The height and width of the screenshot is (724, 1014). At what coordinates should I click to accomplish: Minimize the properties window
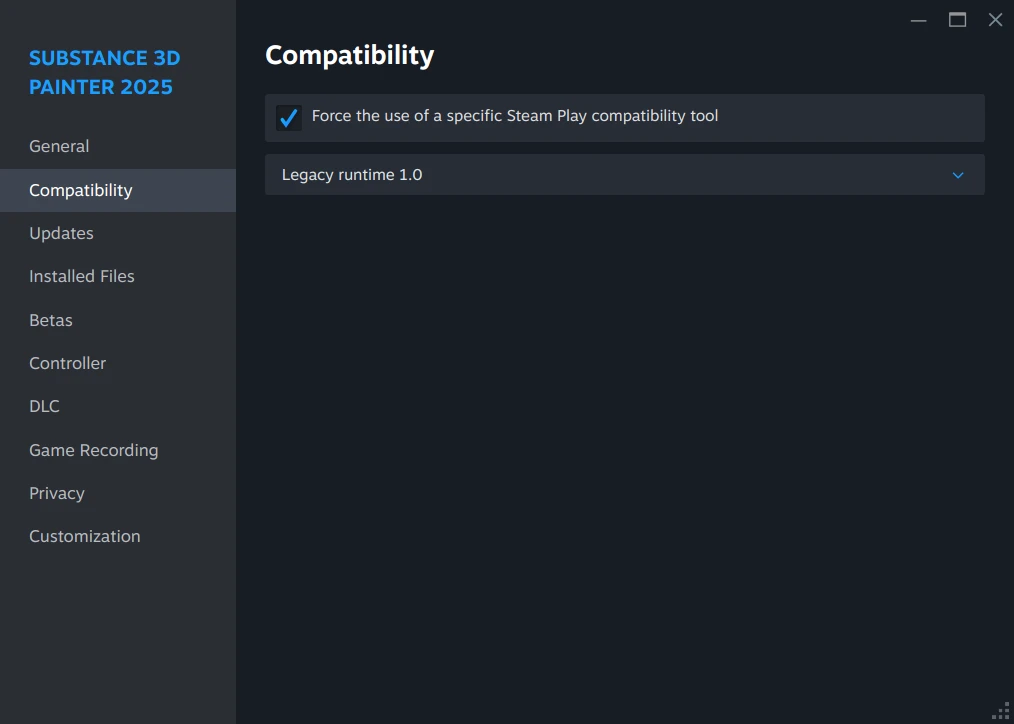[919, 20]
